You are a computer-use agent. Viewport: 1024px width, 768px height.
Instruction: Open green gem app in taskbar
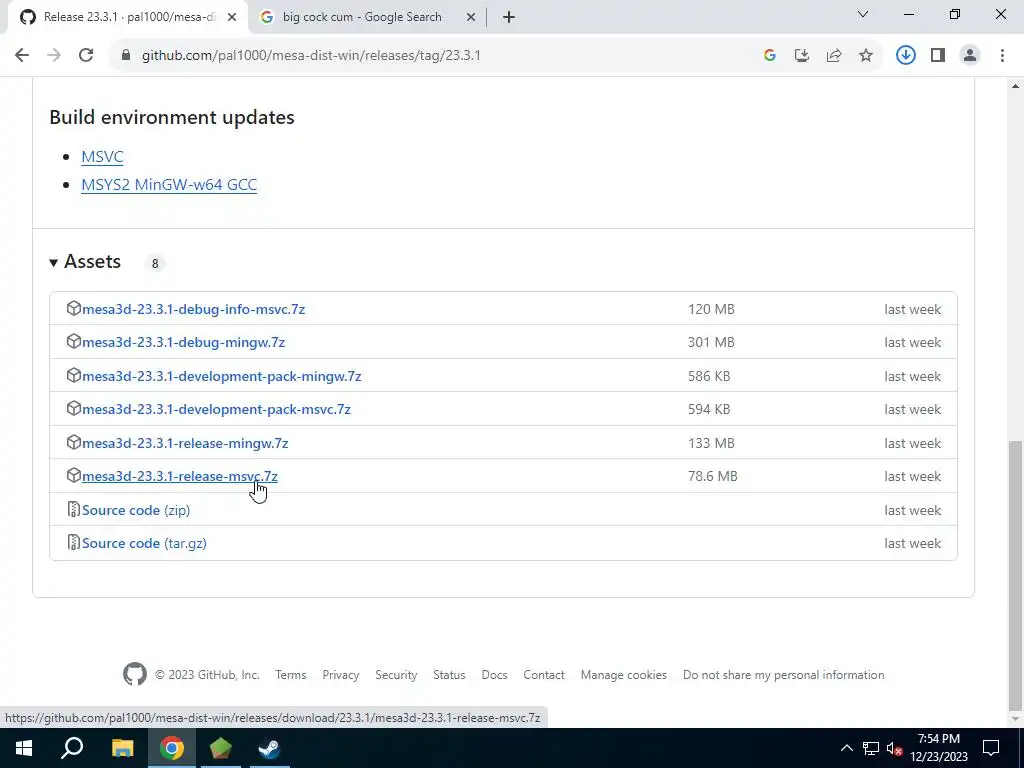point(221,748)
